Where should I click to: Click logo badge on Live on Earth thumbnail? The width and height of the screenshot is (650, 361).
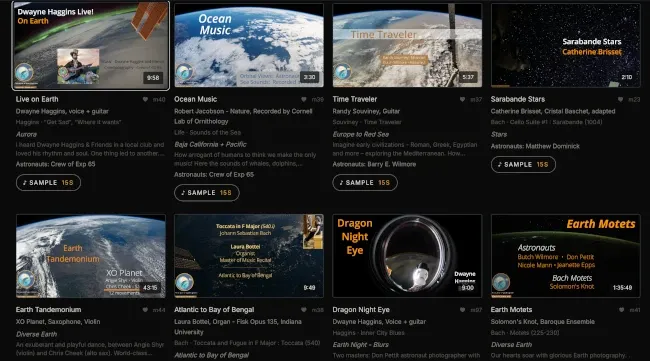pyautogui.click(x=24, y=73)
